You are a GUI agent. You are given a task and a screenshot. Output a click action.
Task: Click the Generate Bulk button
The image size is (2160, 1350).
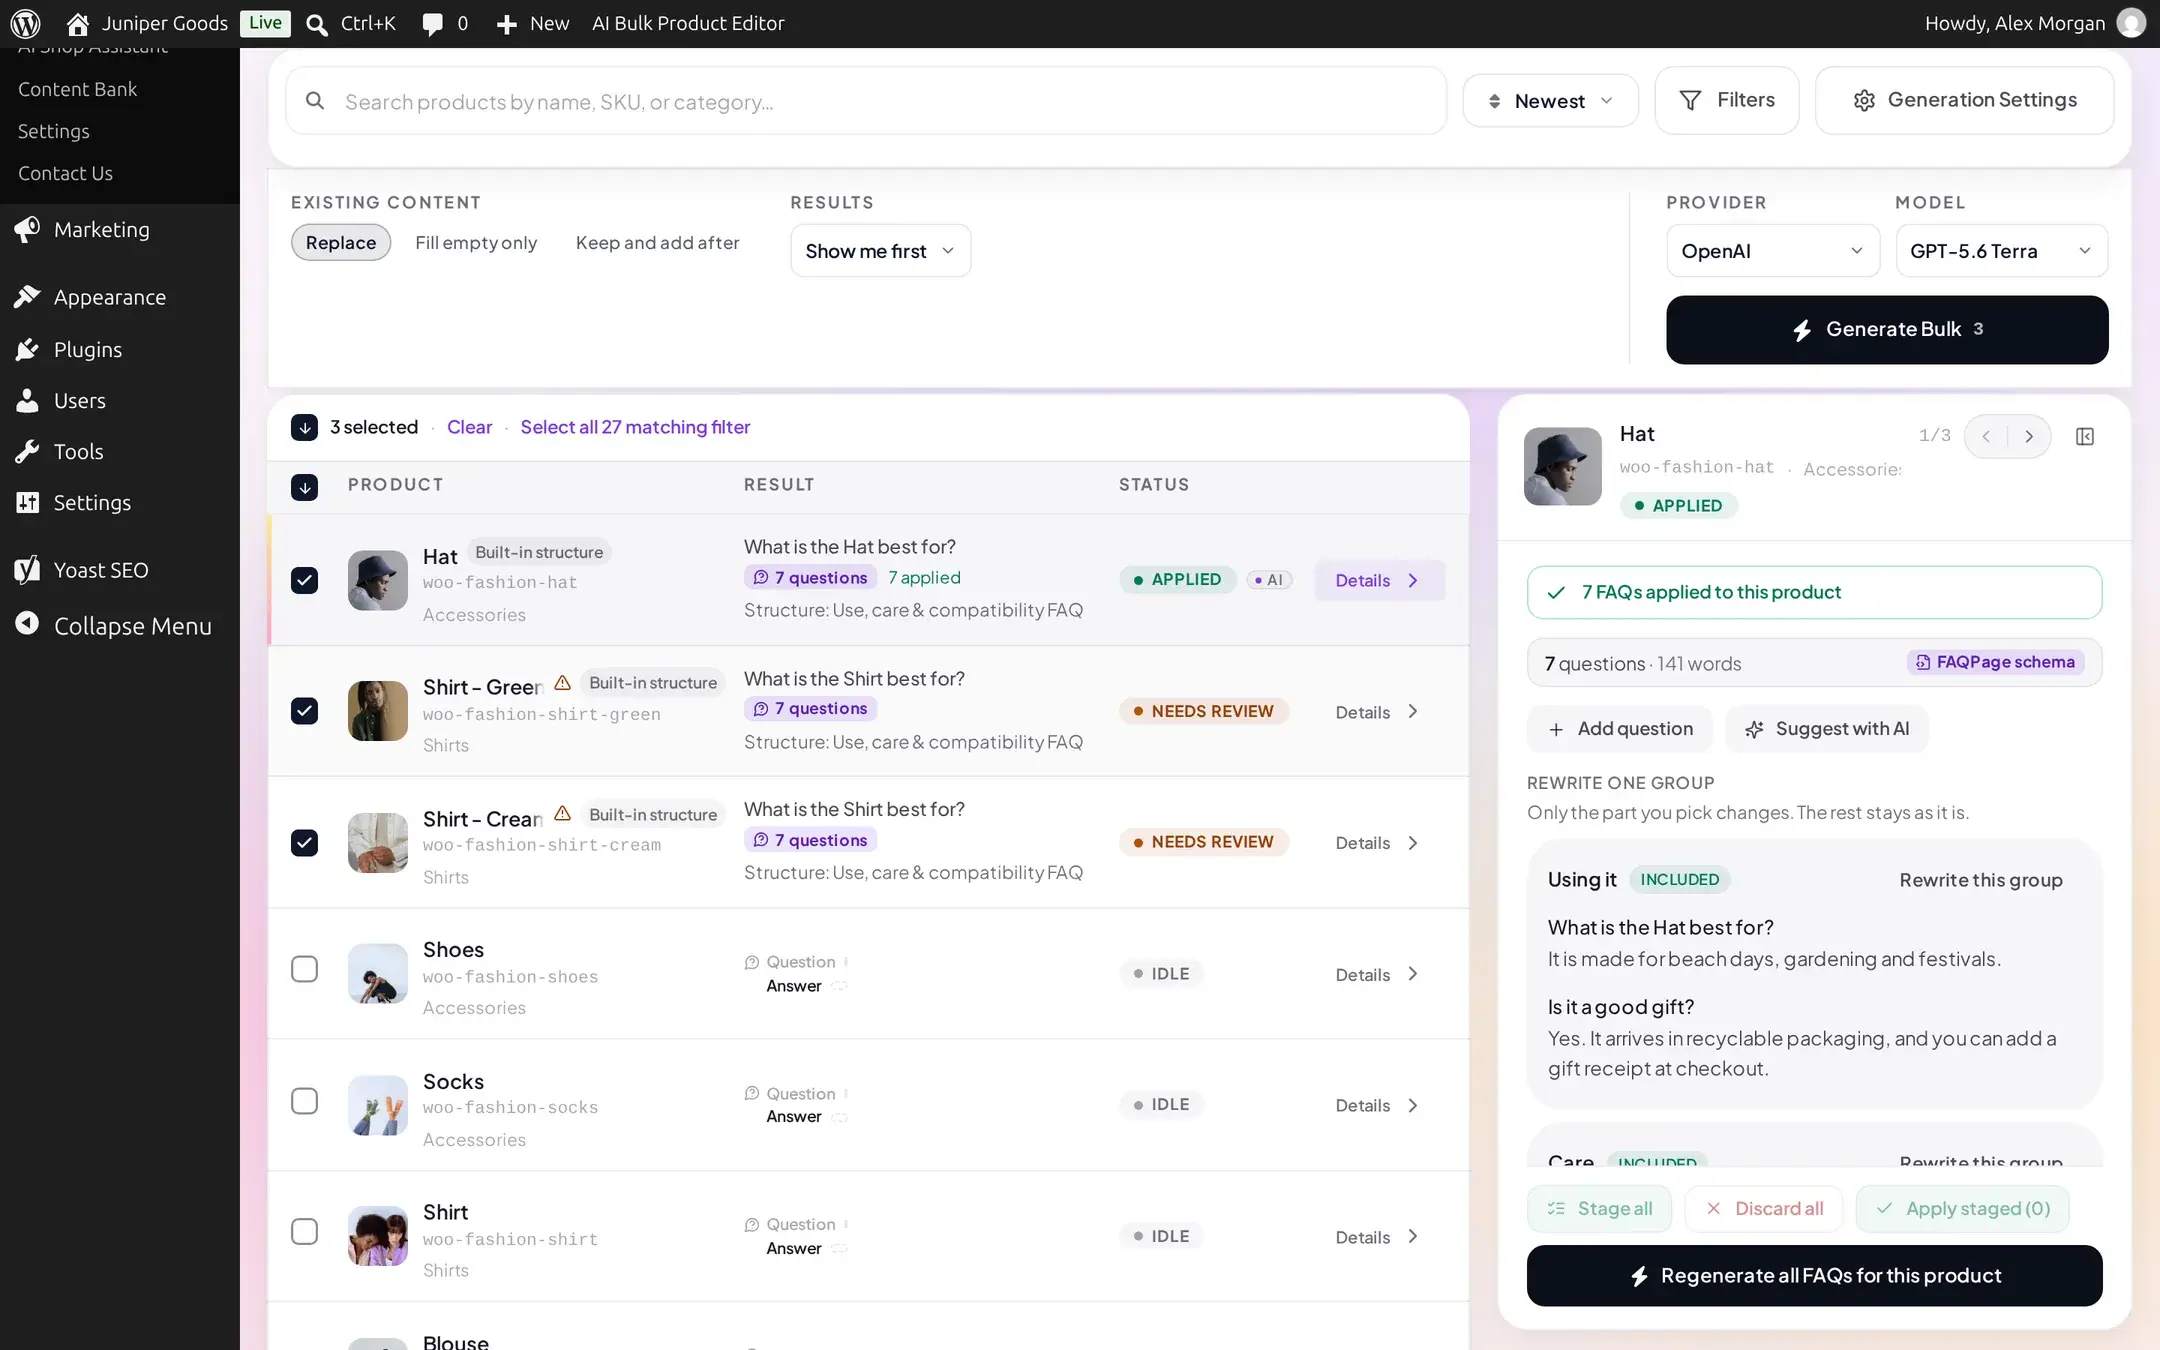[1887, 330]
